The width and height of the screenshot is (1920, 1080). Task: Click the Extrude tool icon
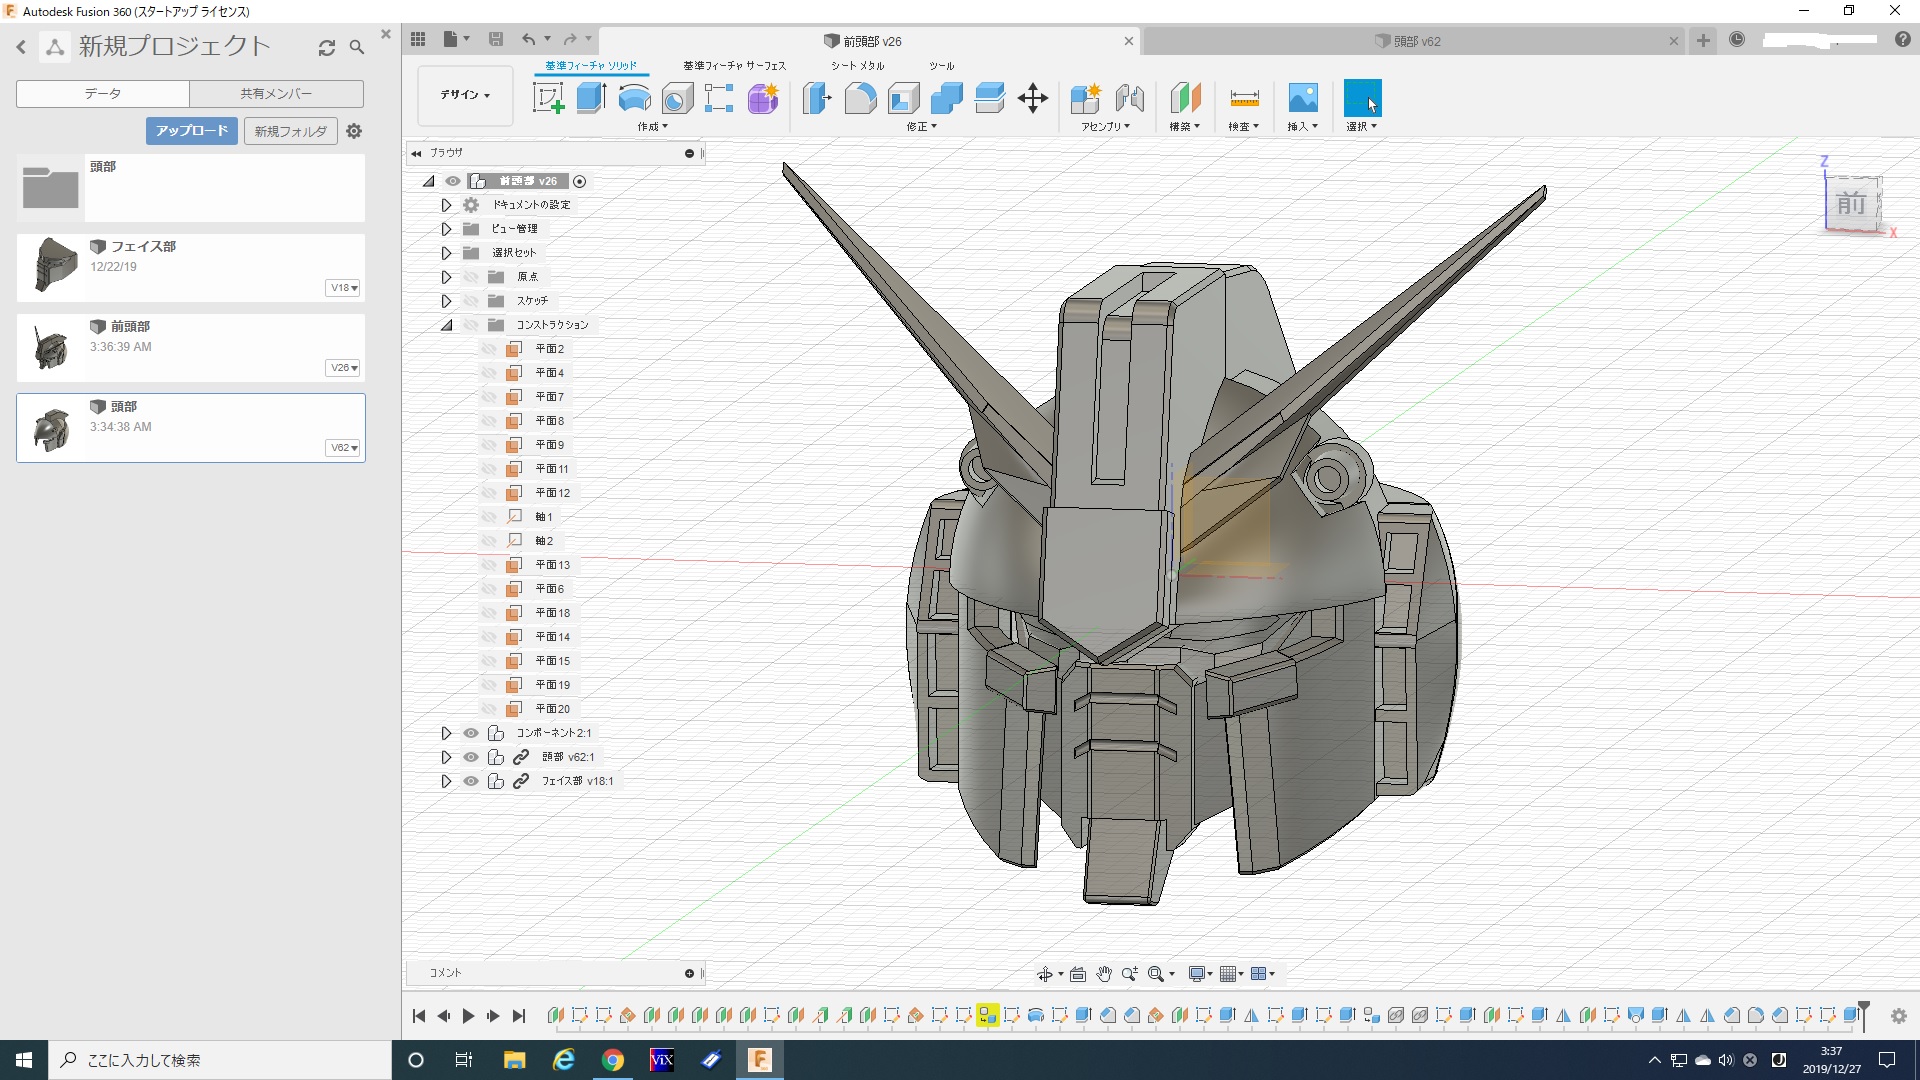tap(592, 98)
